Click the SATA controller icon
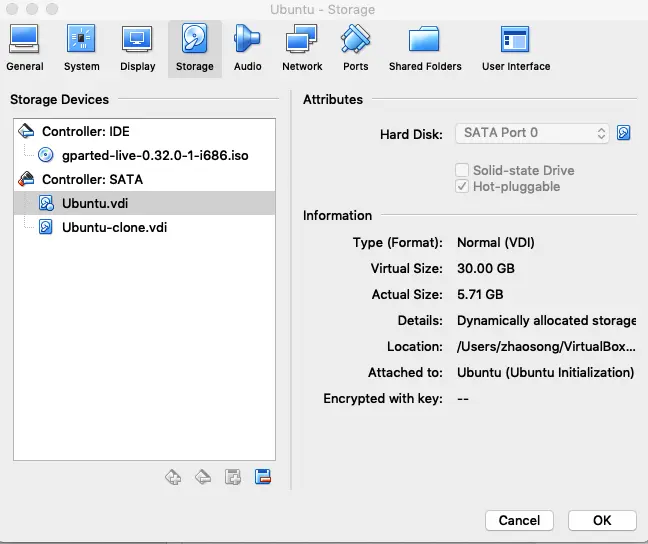The image size is (648, 544). pos(26,179)
